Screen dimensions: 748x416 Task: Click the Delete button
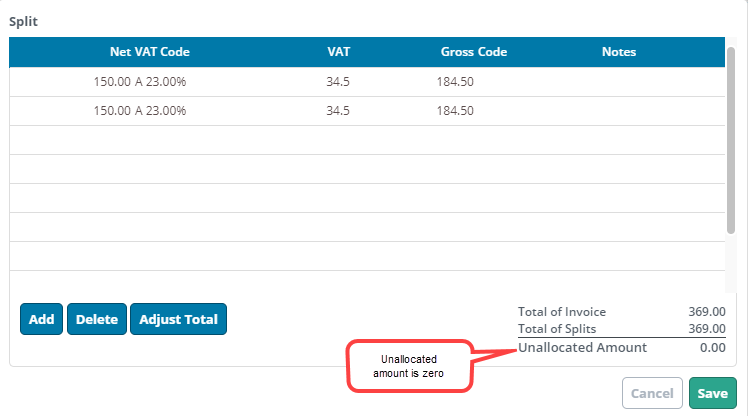[x=97, y=319]
